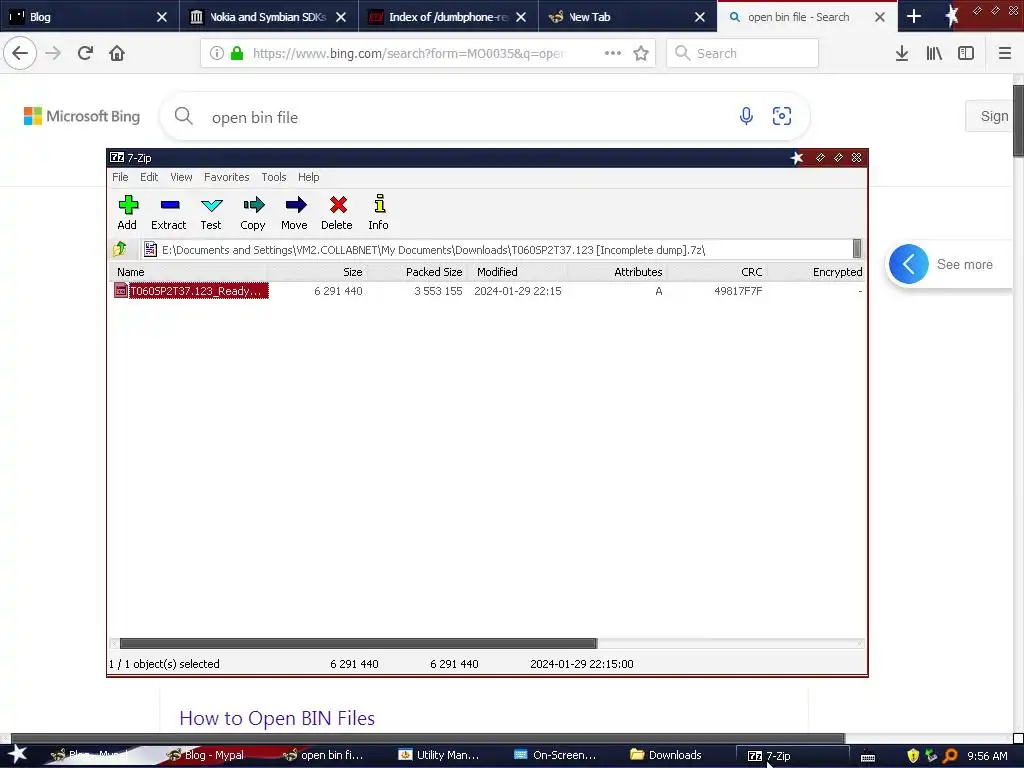Select the T0605P2T37.123_Ready file entry
The width and height of the screenshot is (1024, 768).
coord(191,291)
